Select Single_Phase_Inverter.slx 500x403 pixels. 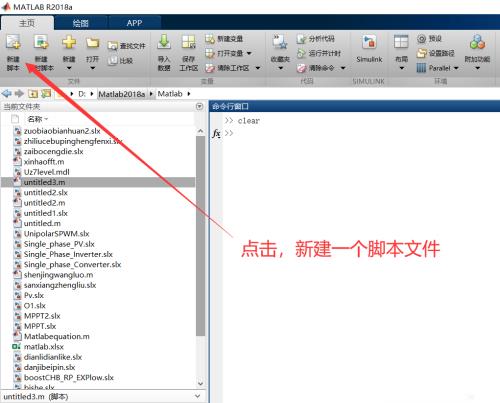pyautogui.click(x=68, y=254)
